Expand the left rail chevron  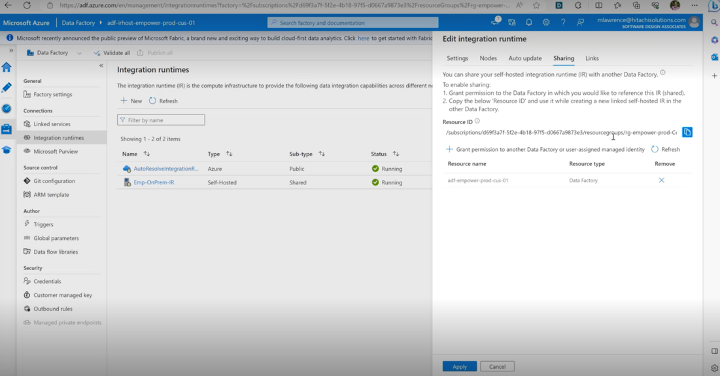point(11,51)
